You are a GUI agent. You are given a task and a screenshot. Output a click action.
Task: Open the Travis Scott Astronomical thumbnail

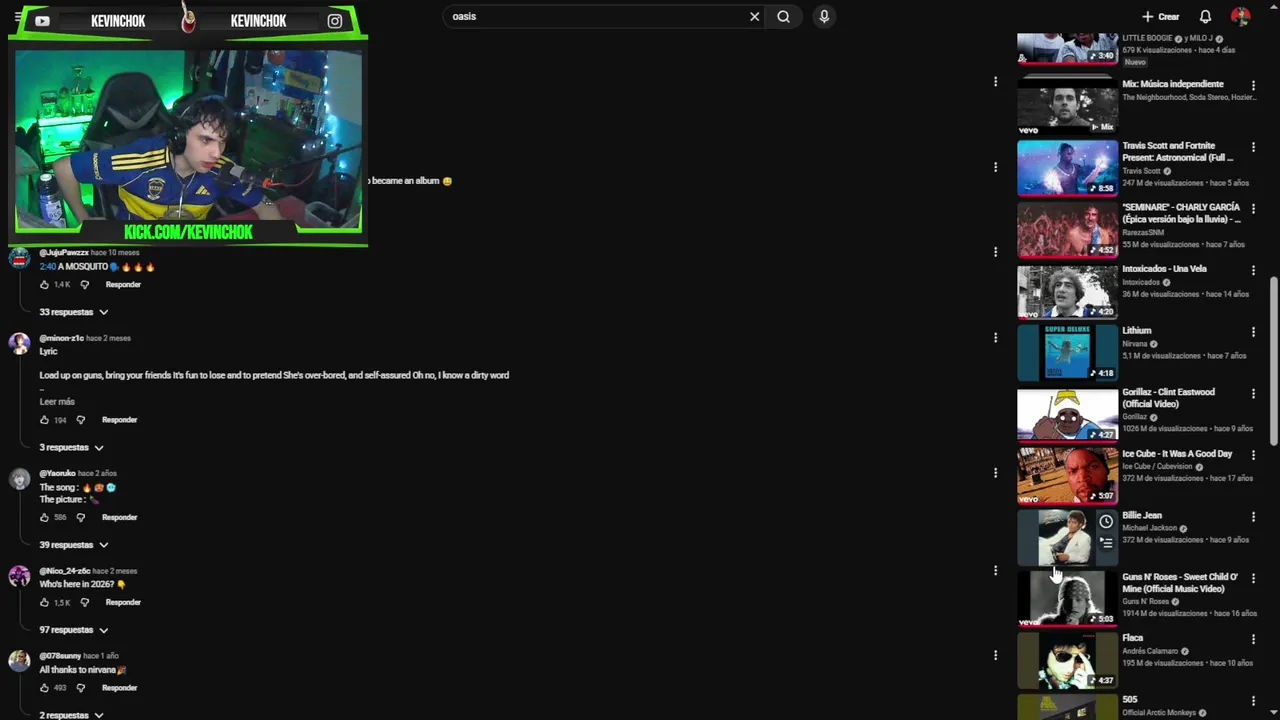(x=1067, y=167)
